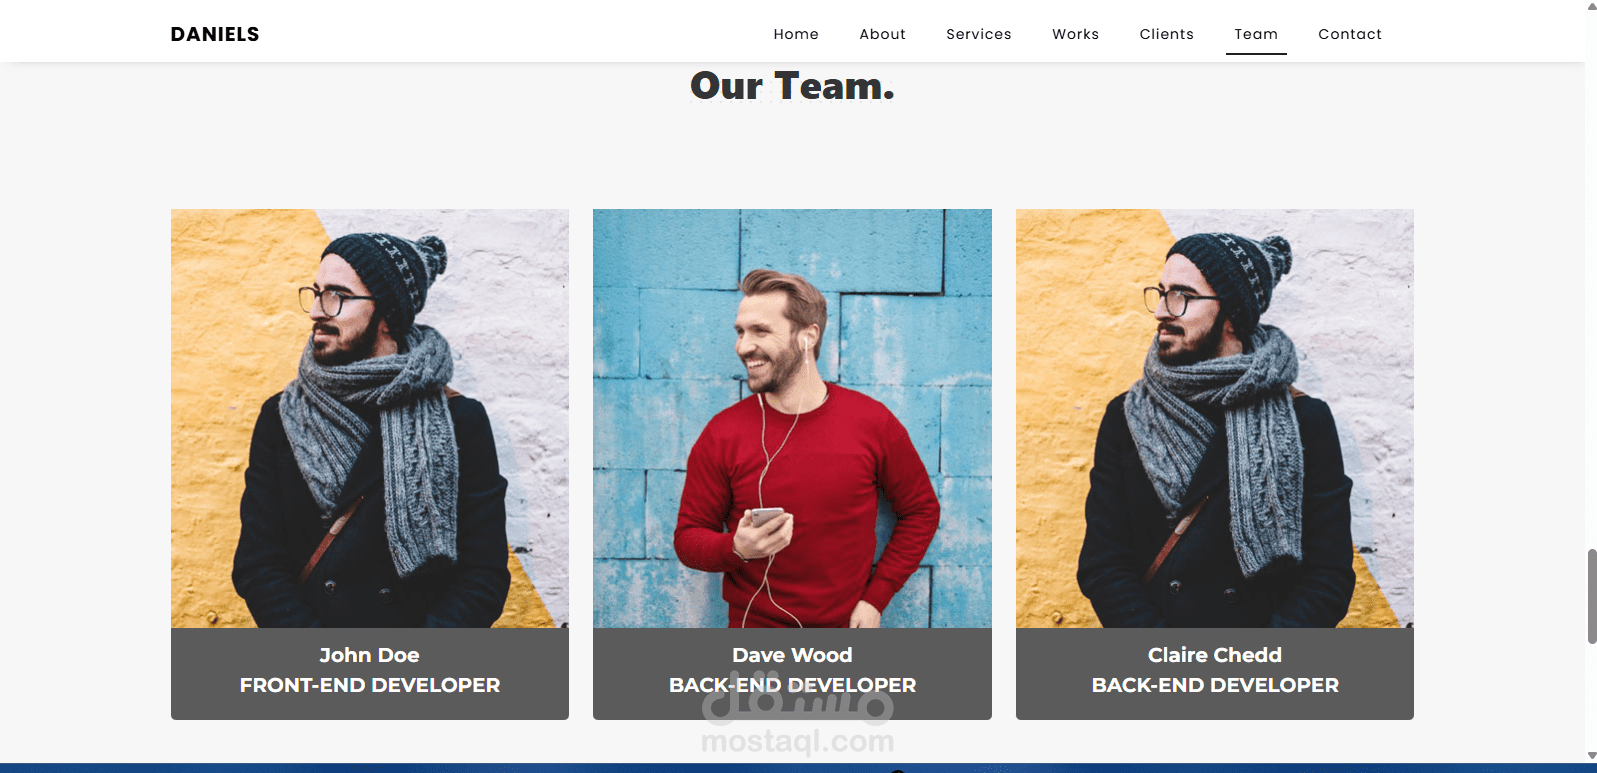1597x773 pixels.
Task: Open the Services menu item
Action: pyautogui.click(x=978, y=34)
